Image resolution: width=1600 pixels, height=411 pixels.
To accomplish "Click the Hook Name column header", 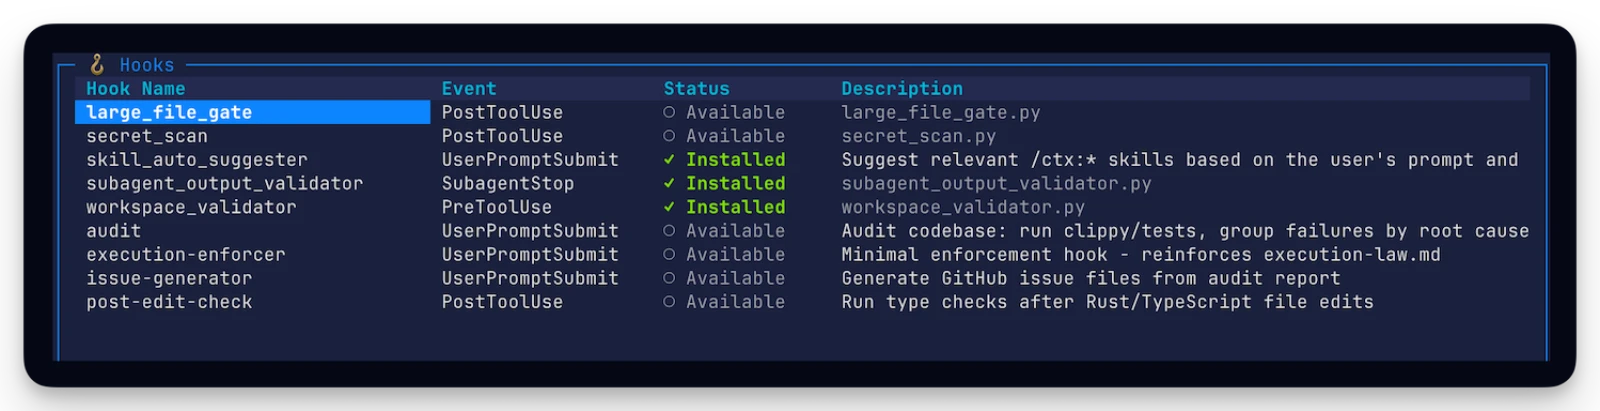I will pos(136,89).
